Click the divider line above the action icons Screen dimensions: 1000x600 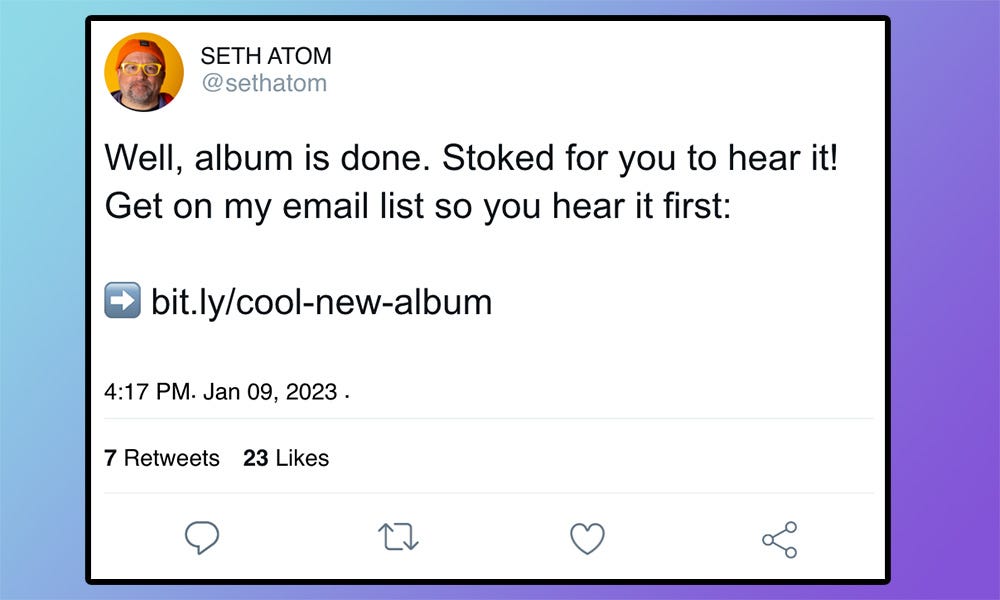point(488,493)
